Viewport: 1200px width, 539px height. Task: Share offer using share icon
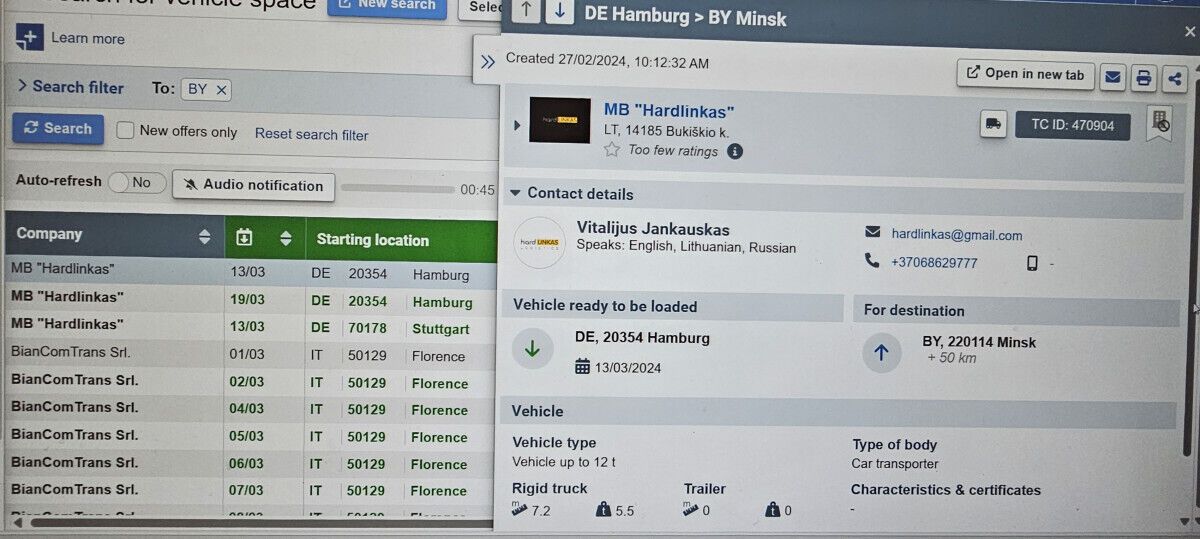[1175, 78]
